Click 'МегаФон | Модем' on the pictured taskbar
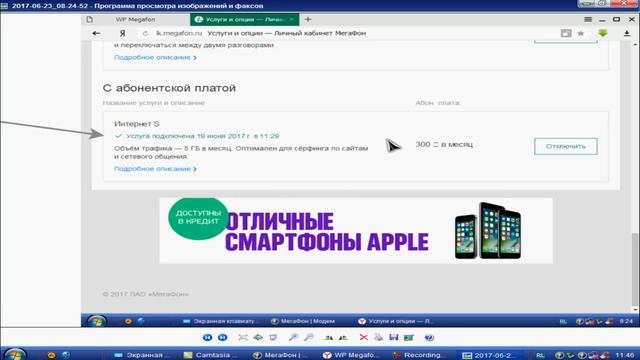This screenshot has width=640, height=360. (302, 321)
